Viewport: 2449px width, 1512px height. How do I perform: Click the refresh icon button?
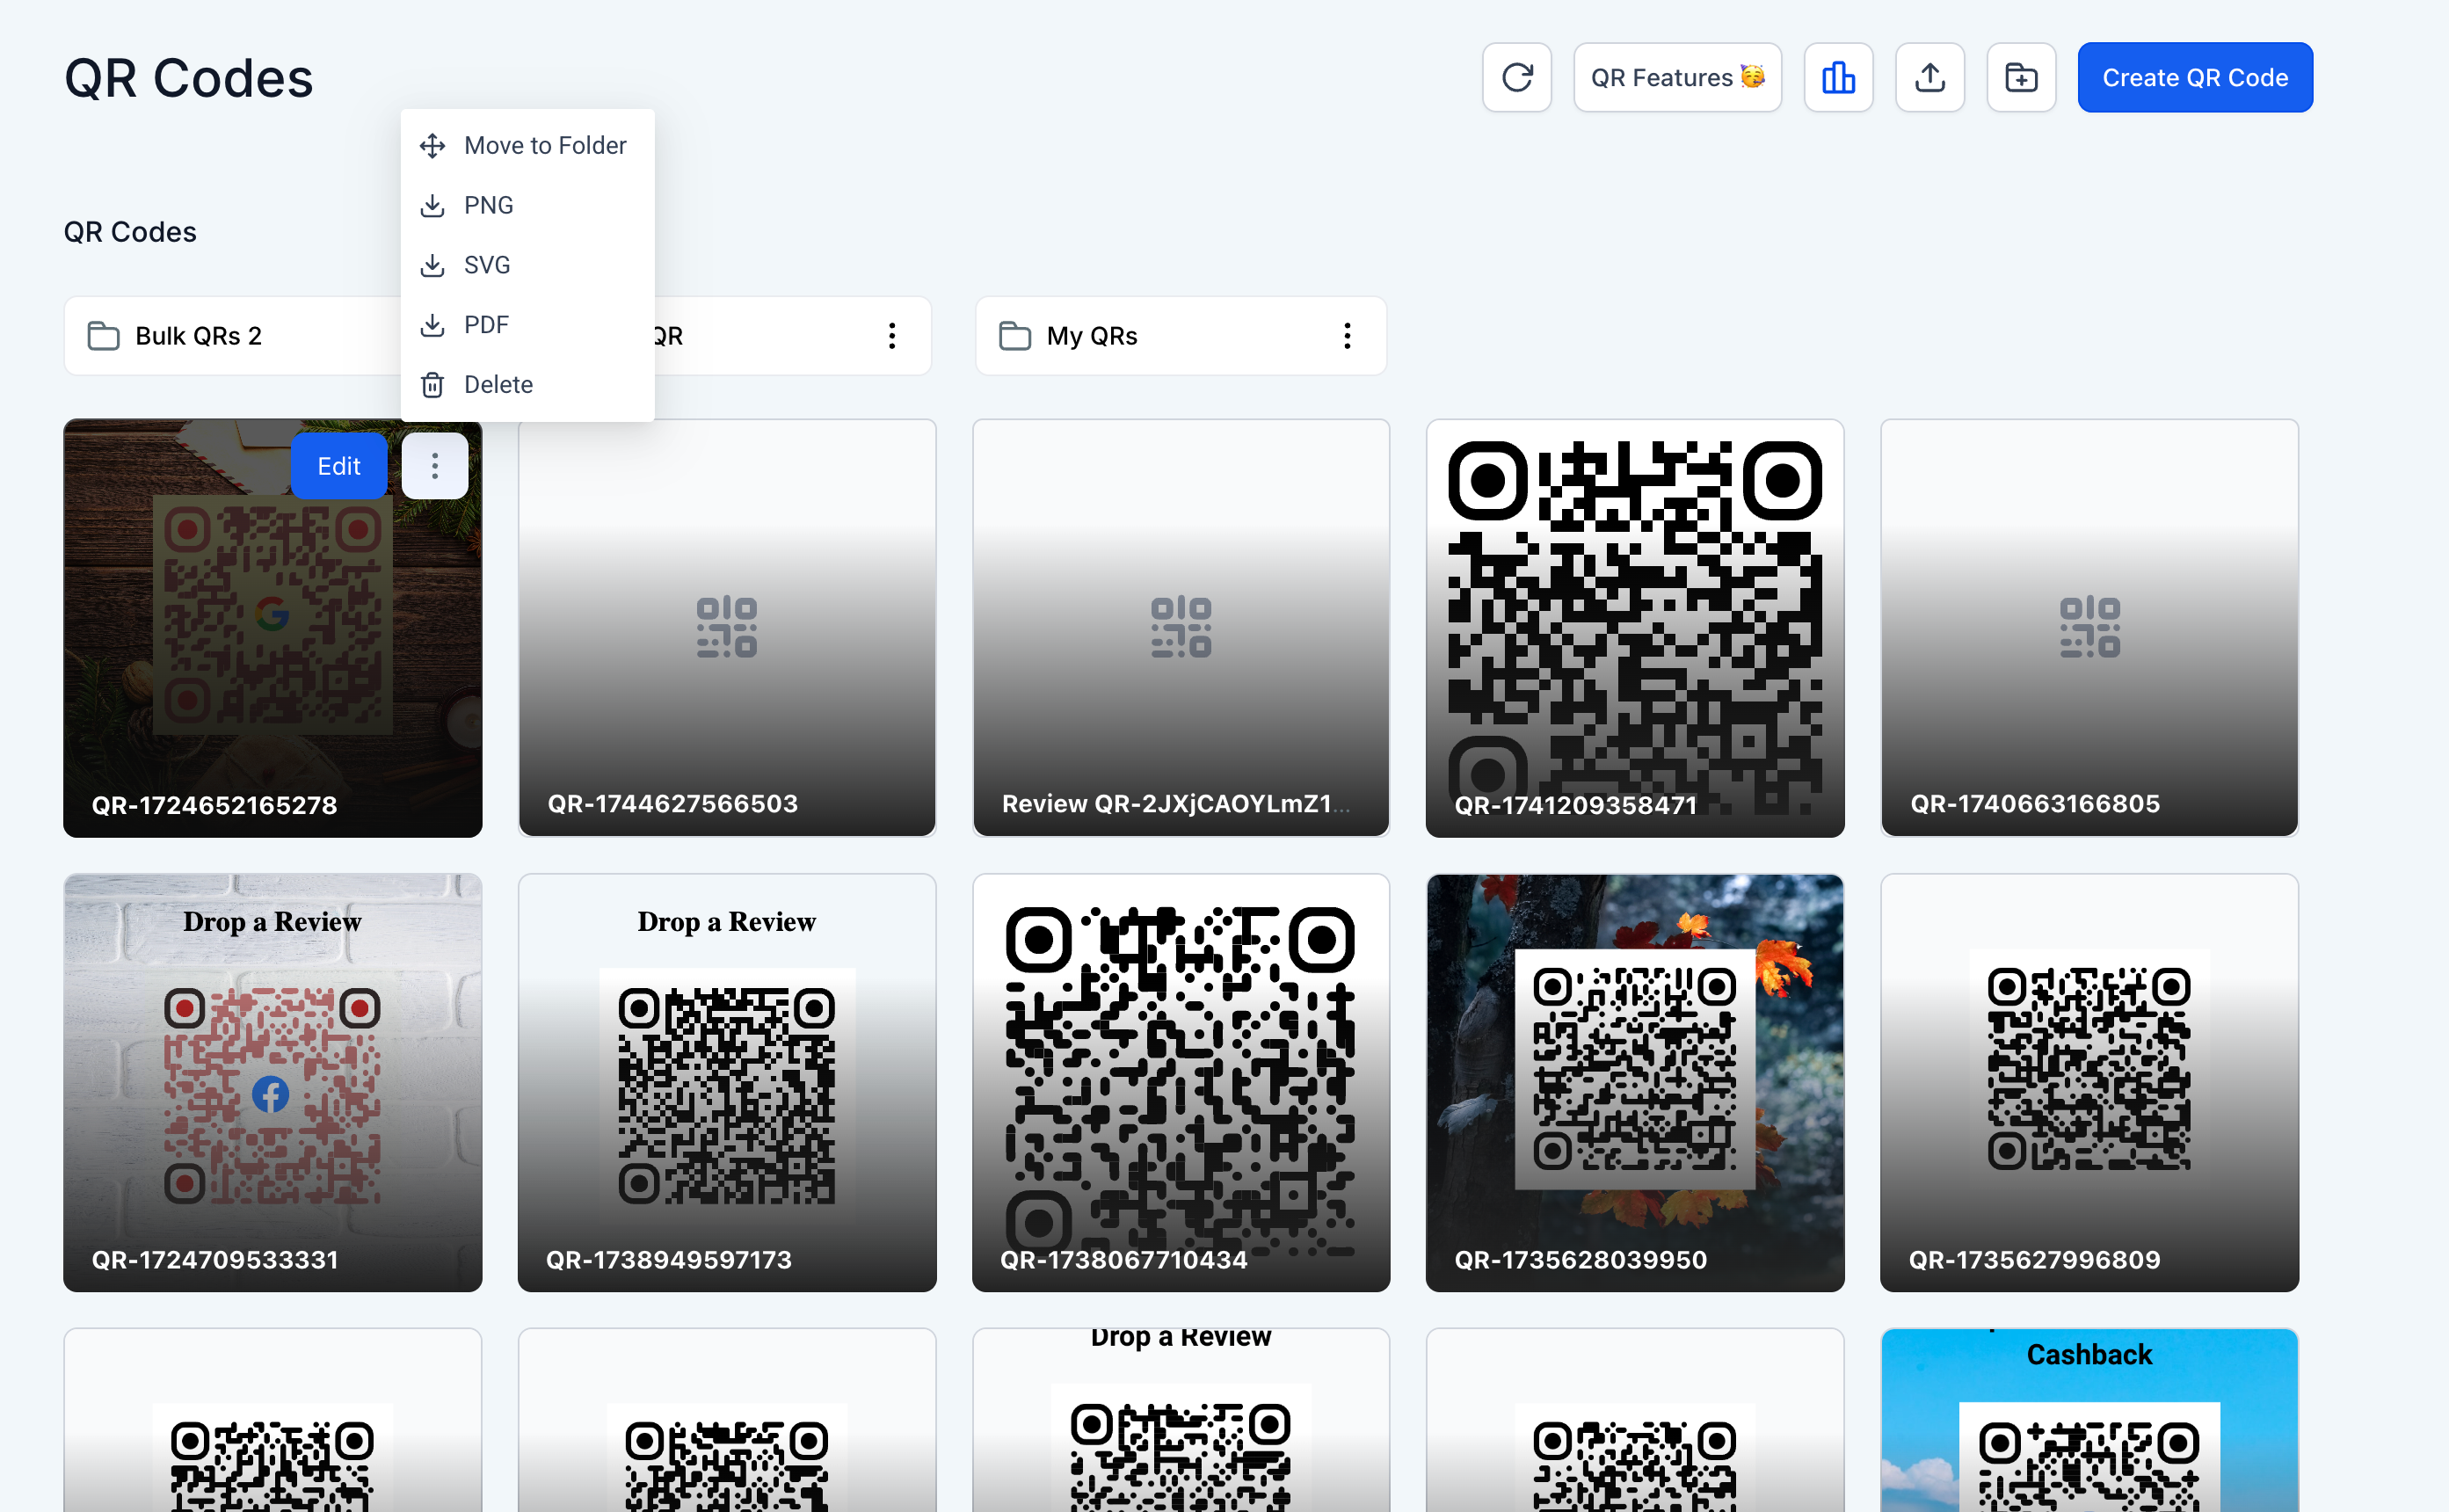pyautogui.click(x=1516, y=77)
